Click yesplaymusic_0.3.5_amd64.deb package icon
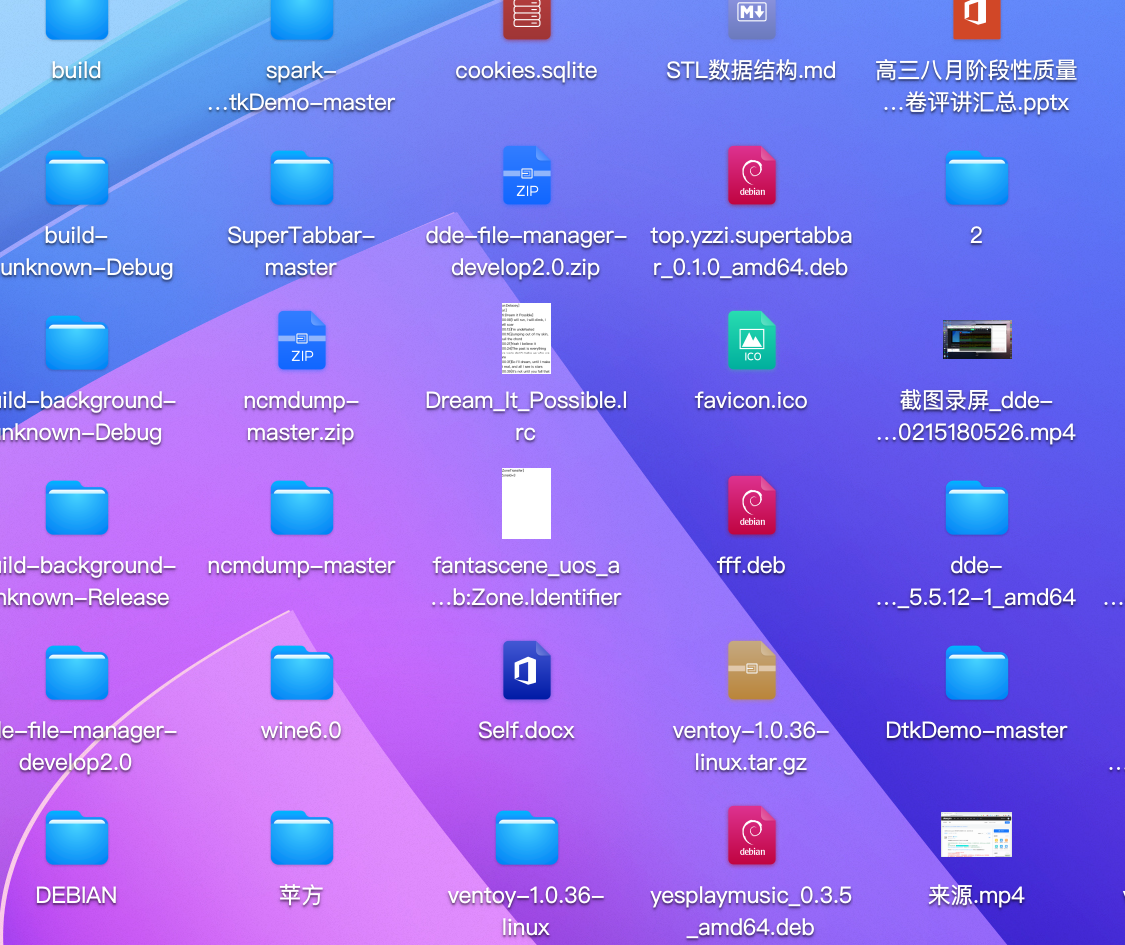The height and width of the screenshot is (945, 1125). [751, 836]
